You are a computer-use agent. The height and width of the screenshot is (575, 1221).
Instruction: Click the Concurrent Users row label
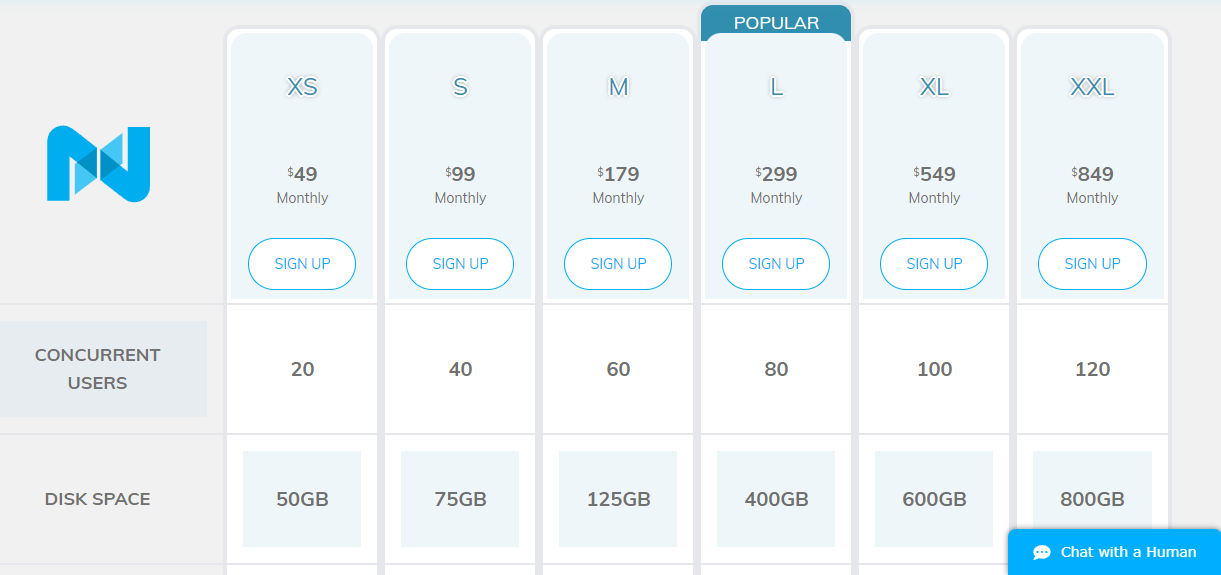[97, 369]
